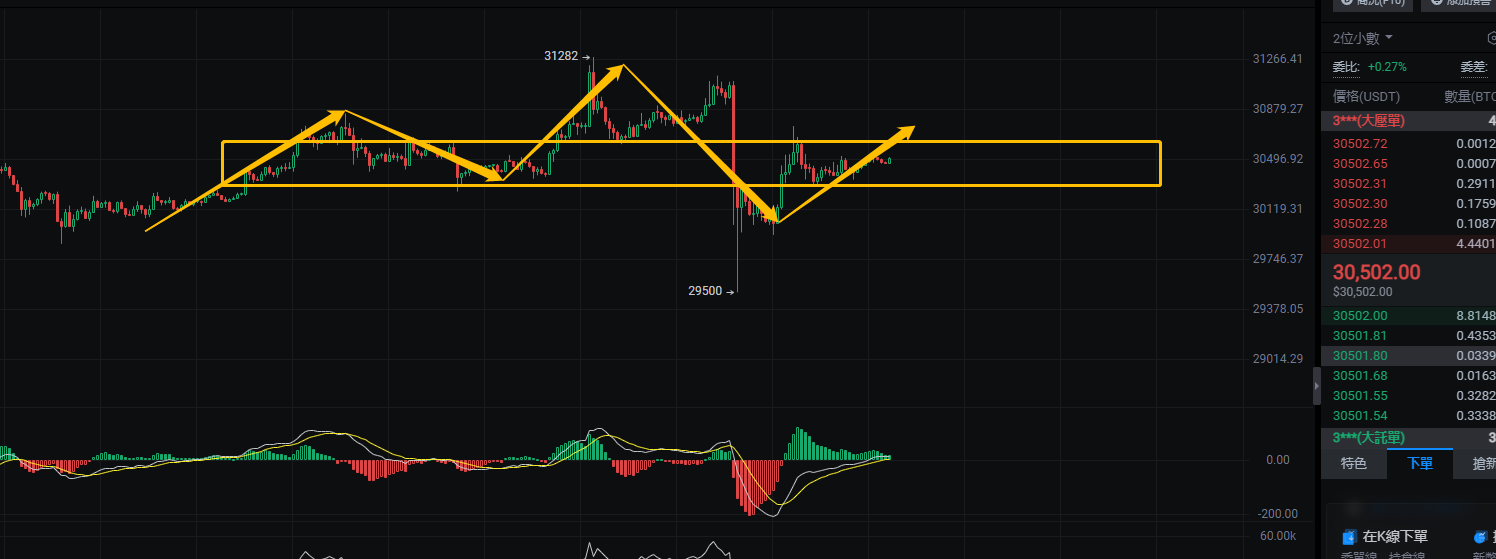This screenshot has height=559, width=1496.
Task: Select bid price 30501.81 in order book
Action: [1358, 336]
